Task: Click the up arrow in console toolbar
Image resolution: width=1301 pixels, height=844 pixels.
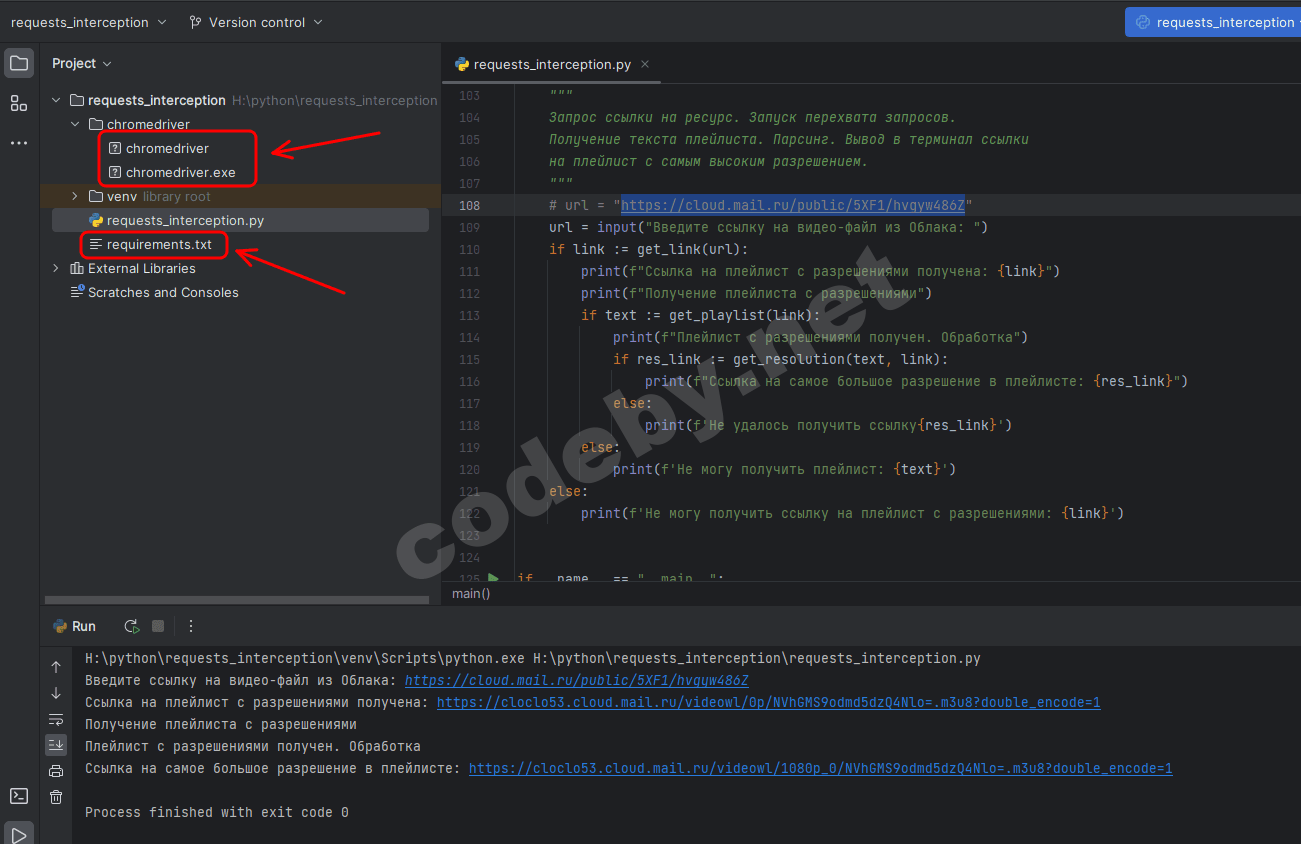Action: click(56, 667)
